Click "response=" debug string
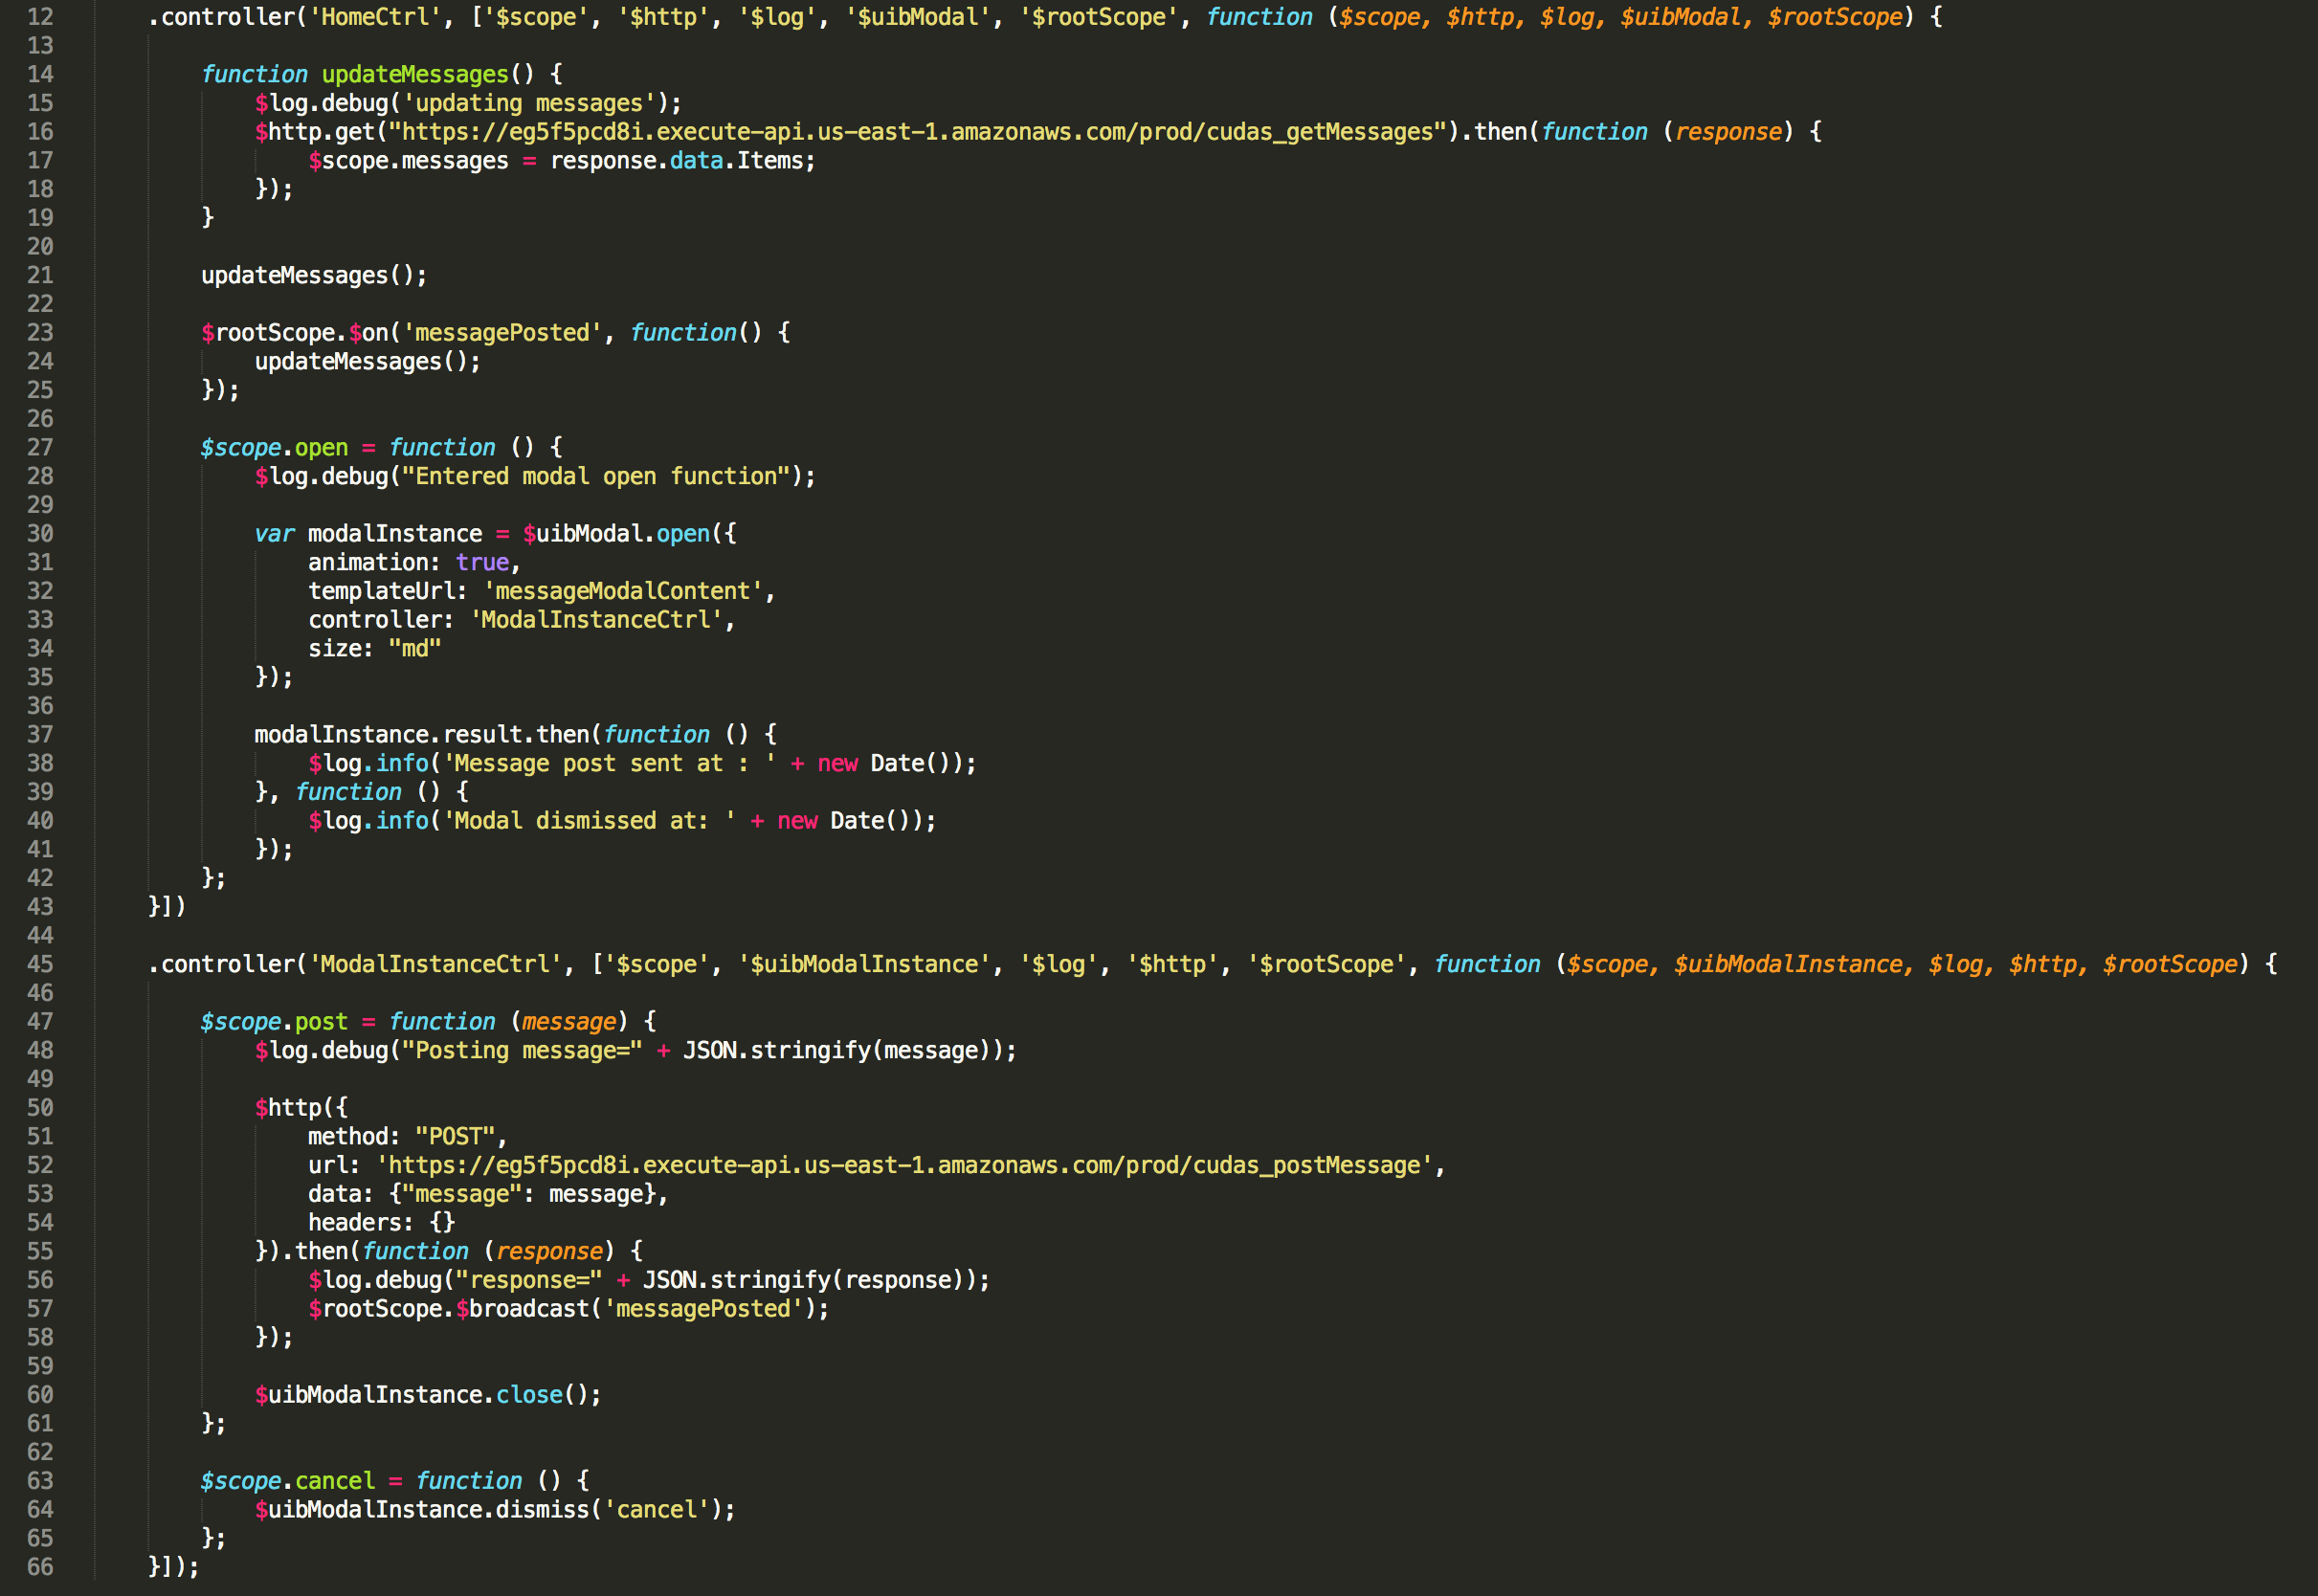This screenshot has height=1596, width=2318. (x=529, y=1280)
